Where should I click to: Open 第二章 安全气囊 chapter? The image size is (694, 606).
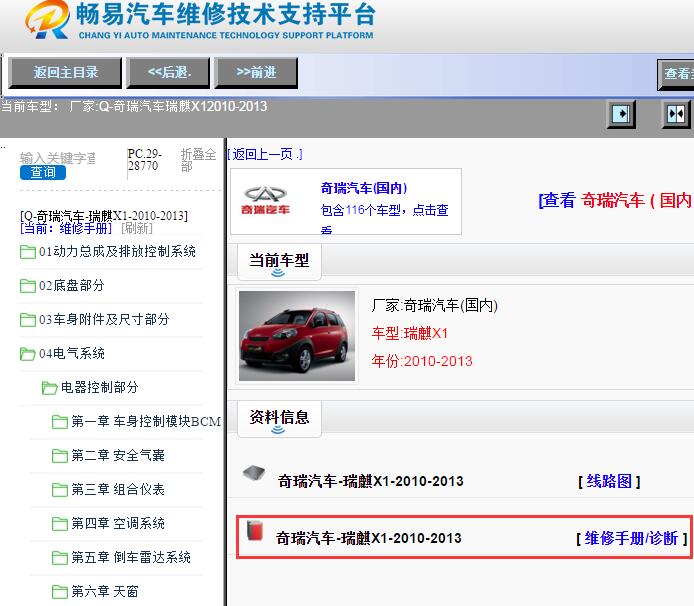click(118, 455)
